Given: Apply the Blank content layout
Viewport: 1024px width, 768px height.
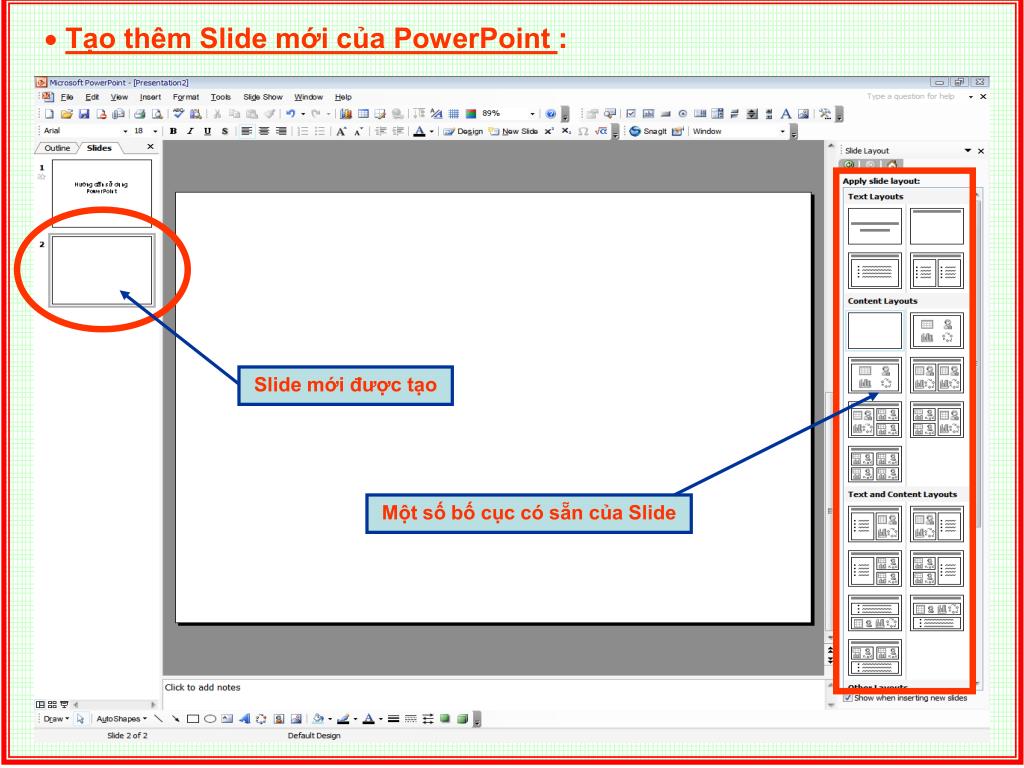Looking at the screenshot, I should point(875,330).
